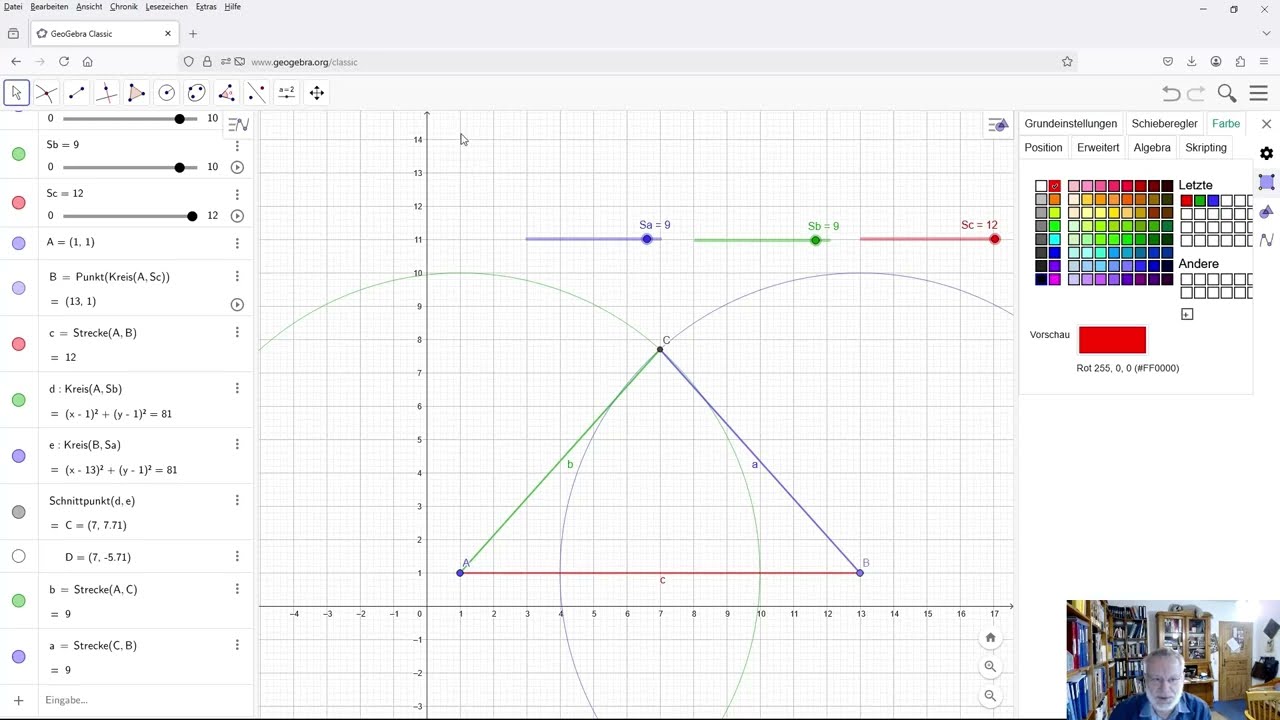
Task: Pick the recent blue color swatch
Action: pos(1213,201)
